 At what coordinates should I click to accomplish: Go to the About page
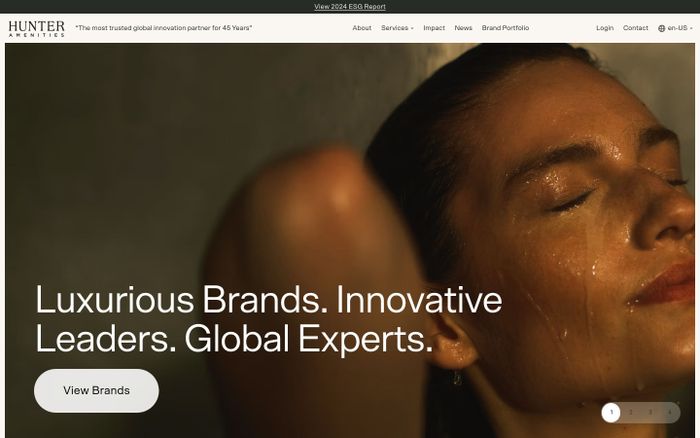pos(362,28)
